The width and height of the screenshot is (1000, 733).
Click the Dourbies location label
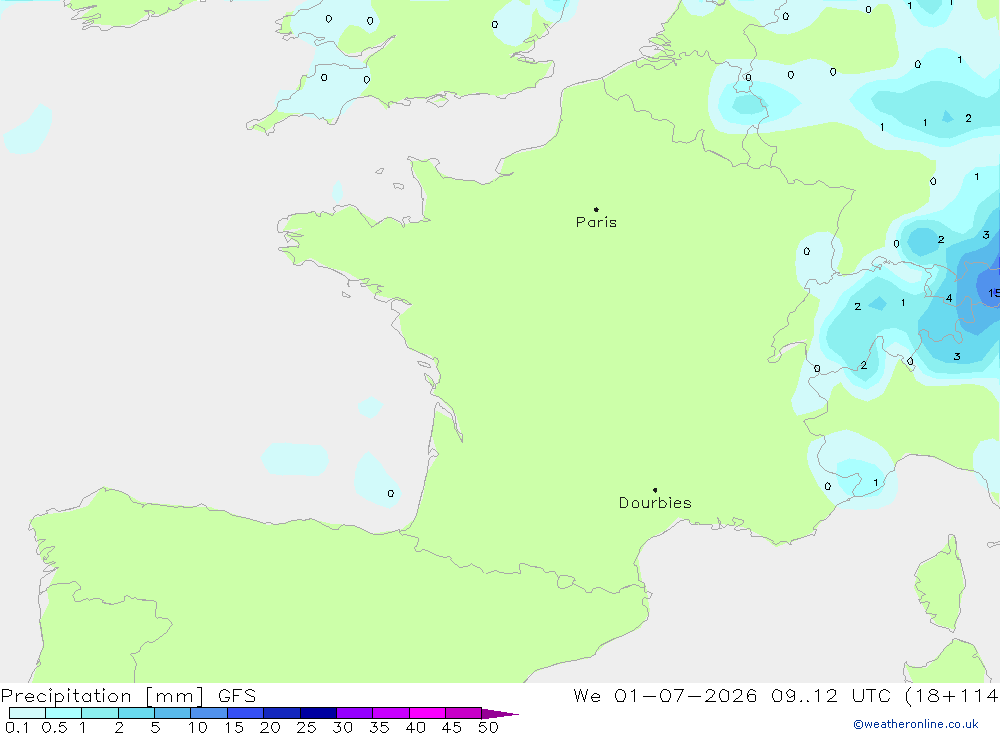(x=655, y=503)
